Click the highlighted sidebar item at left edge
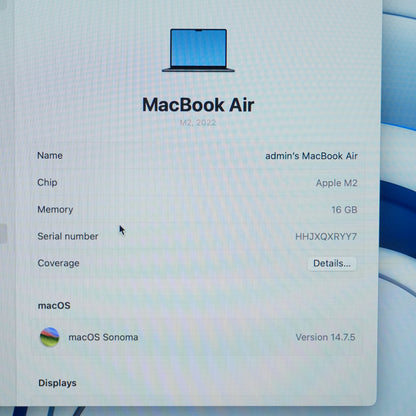416x416 pixels. 3,233
